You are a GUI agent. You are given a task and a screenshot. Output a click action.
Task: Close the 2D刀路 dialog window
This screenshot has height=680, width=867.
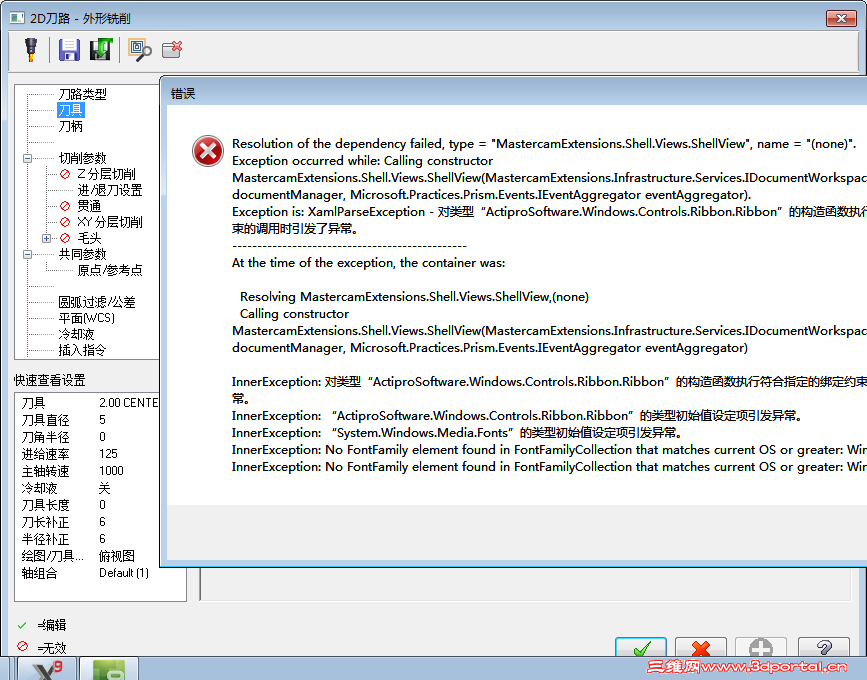pyautogui.click(x=841, y=18)
